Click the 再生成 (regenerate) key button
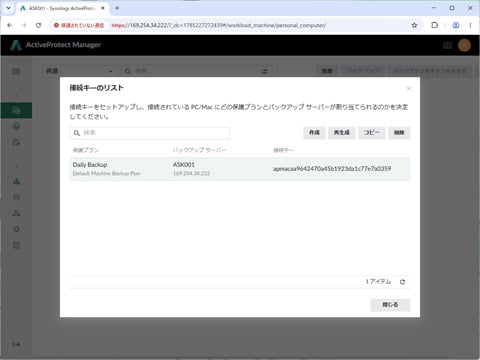The width and height of the screenshot is (480, 360). tap(342, 133)
